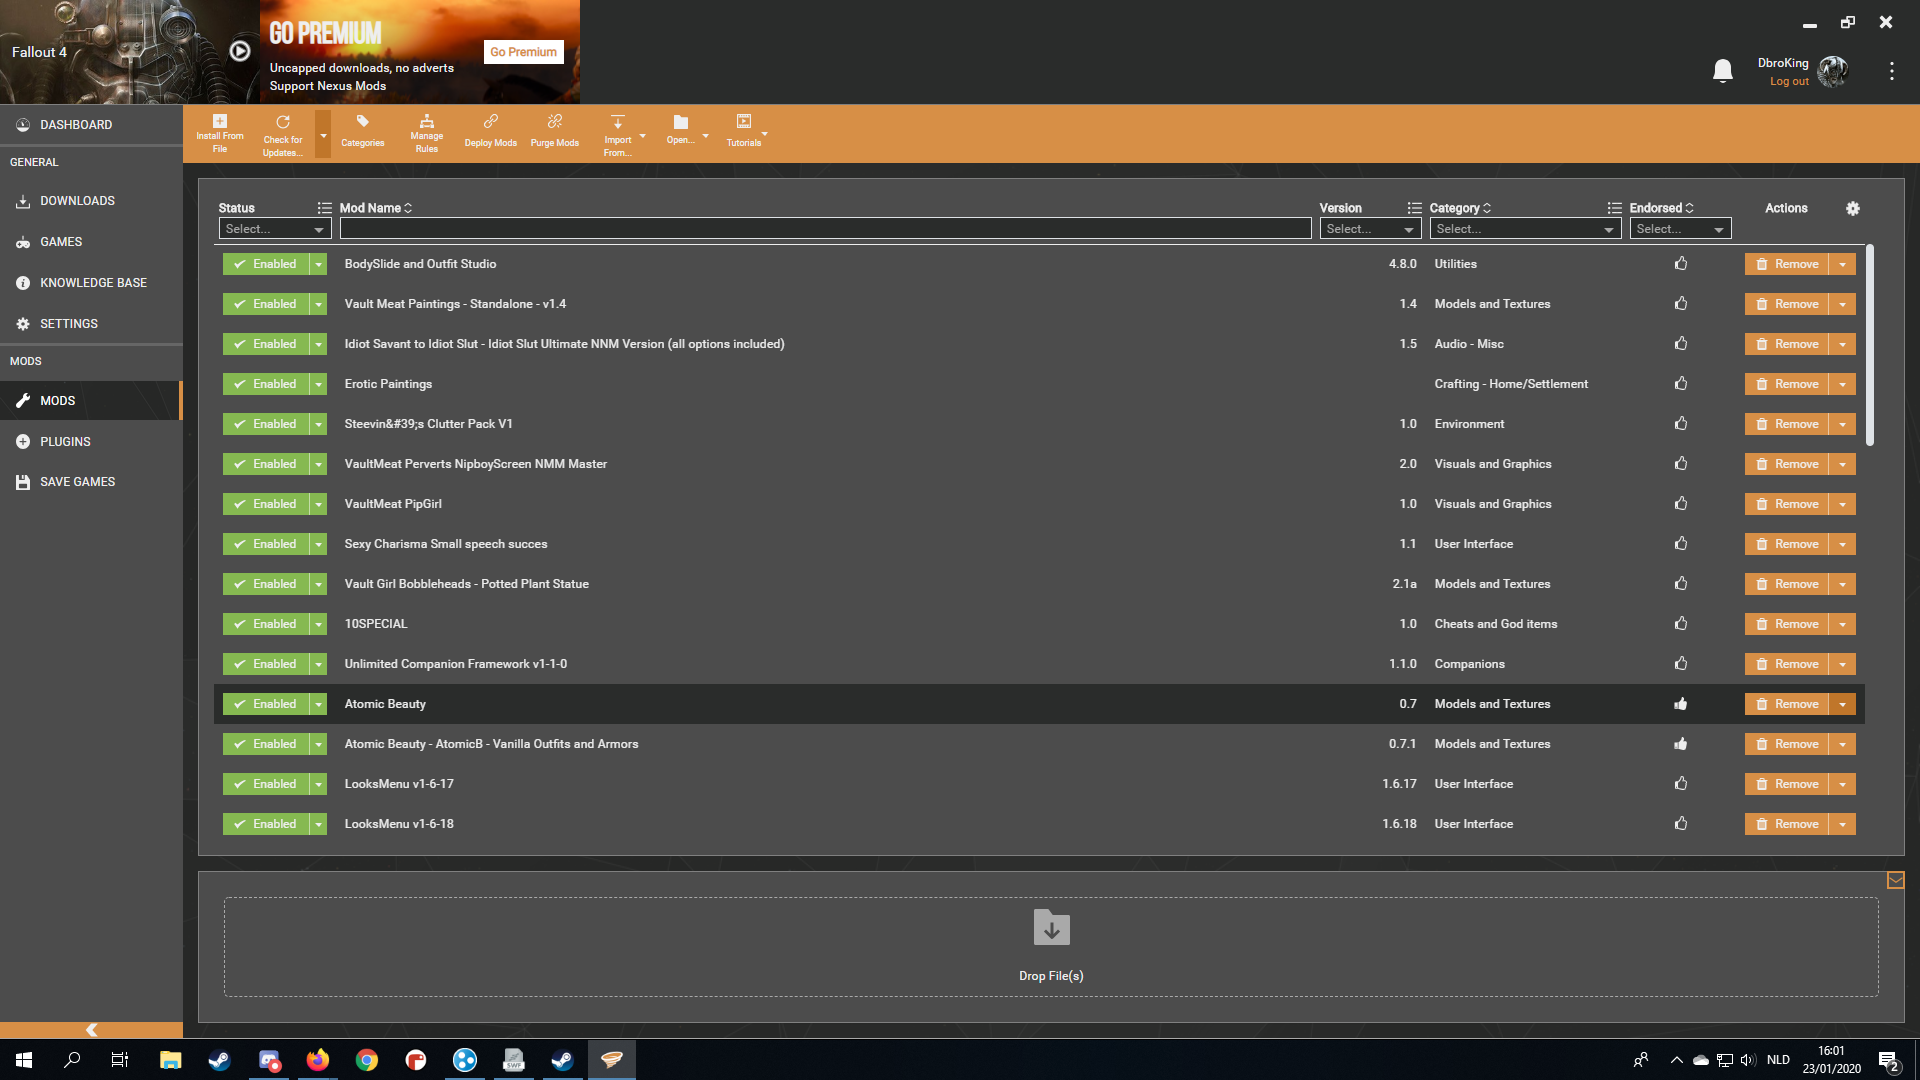Endorse BodySlide and Outfit Studio
This screenshot has height=1080, width=1920.
point(1681,264)
